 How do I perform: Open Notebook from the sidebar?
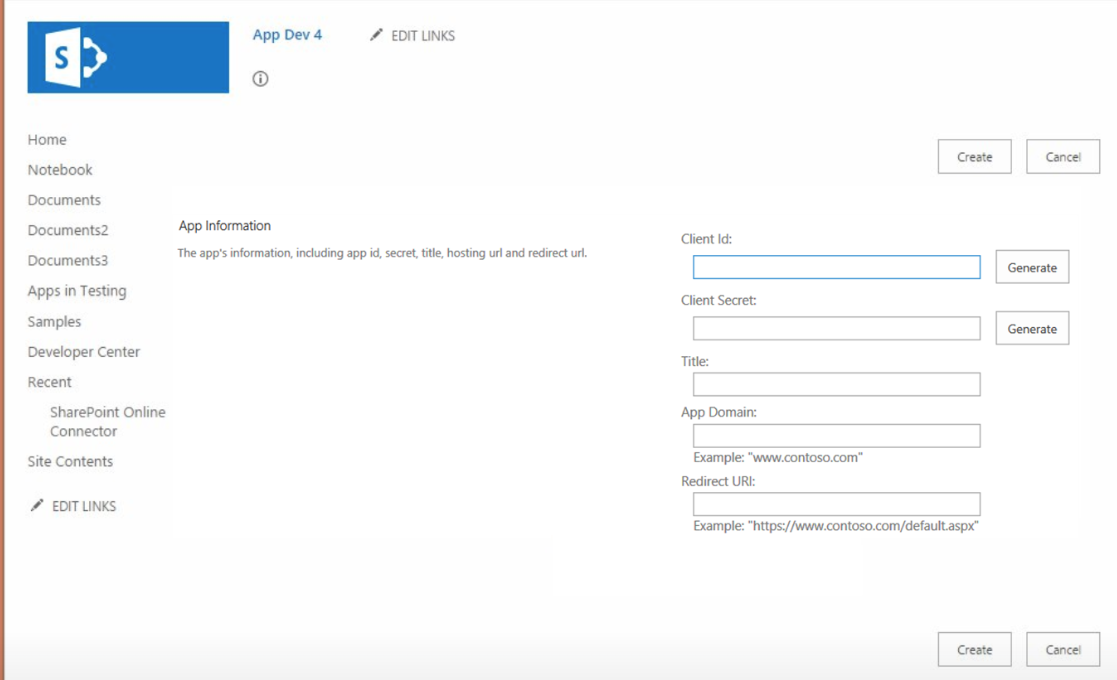tap(60, 170)
